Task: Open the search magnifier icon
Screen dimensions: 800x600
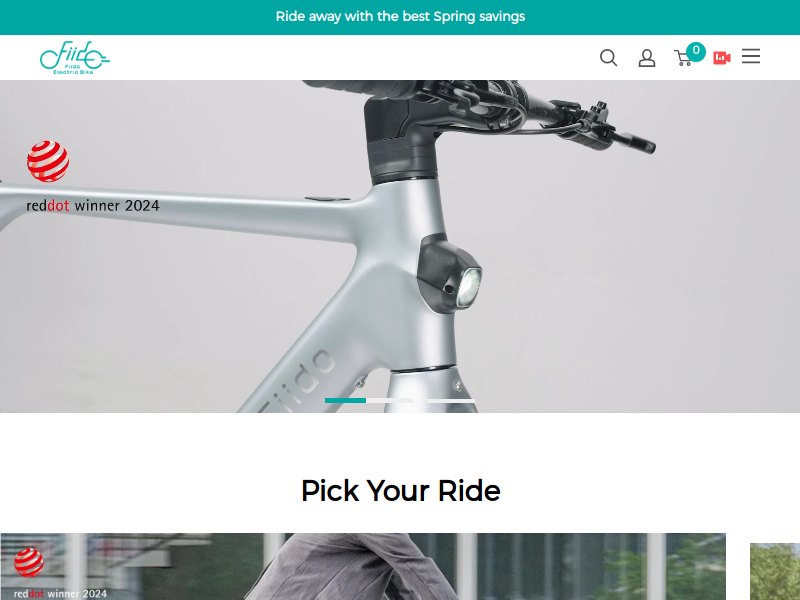Action: (608, 58)
